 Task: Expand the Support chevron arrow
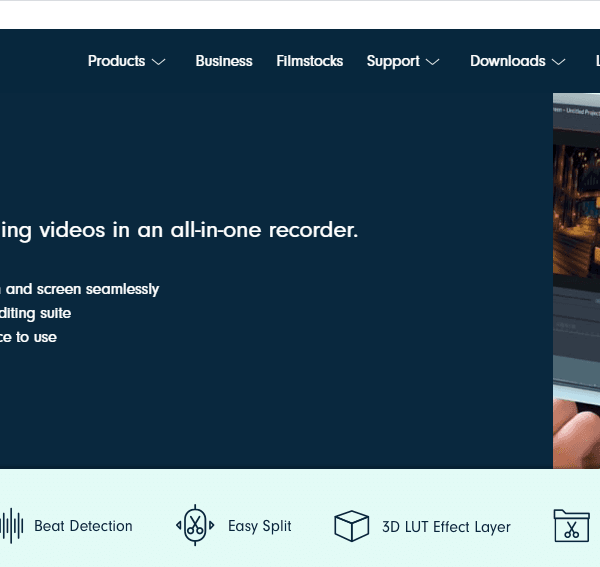(x=432, y=62)
